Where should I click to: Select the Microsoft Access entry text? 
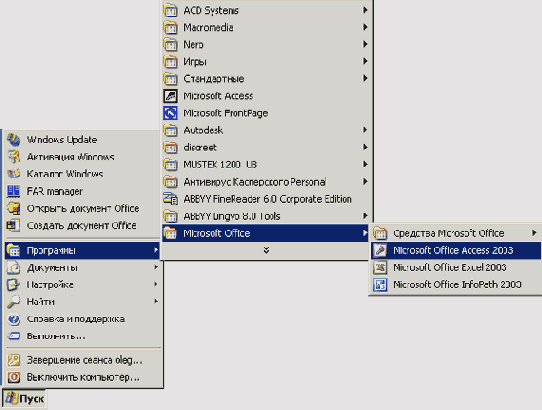pyautogui.click(x=218, y=96)
